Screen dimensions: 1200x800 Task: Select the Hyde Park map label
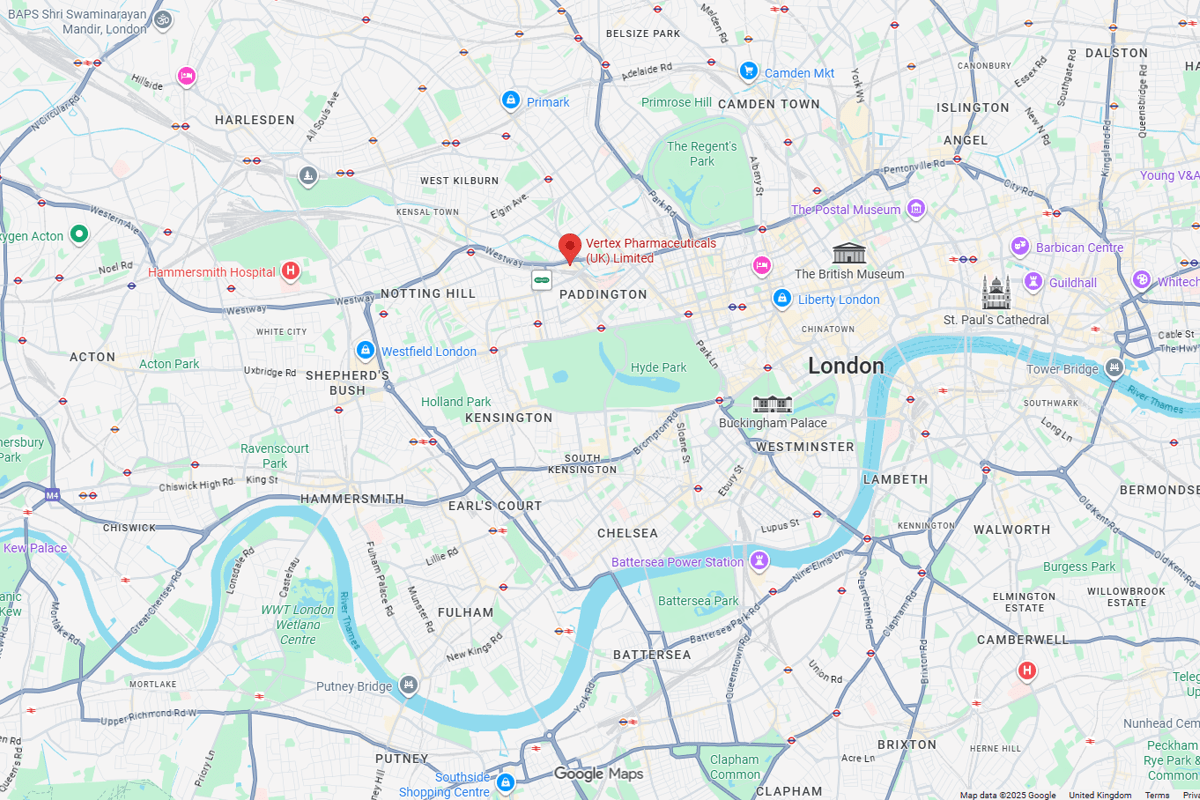659,367
